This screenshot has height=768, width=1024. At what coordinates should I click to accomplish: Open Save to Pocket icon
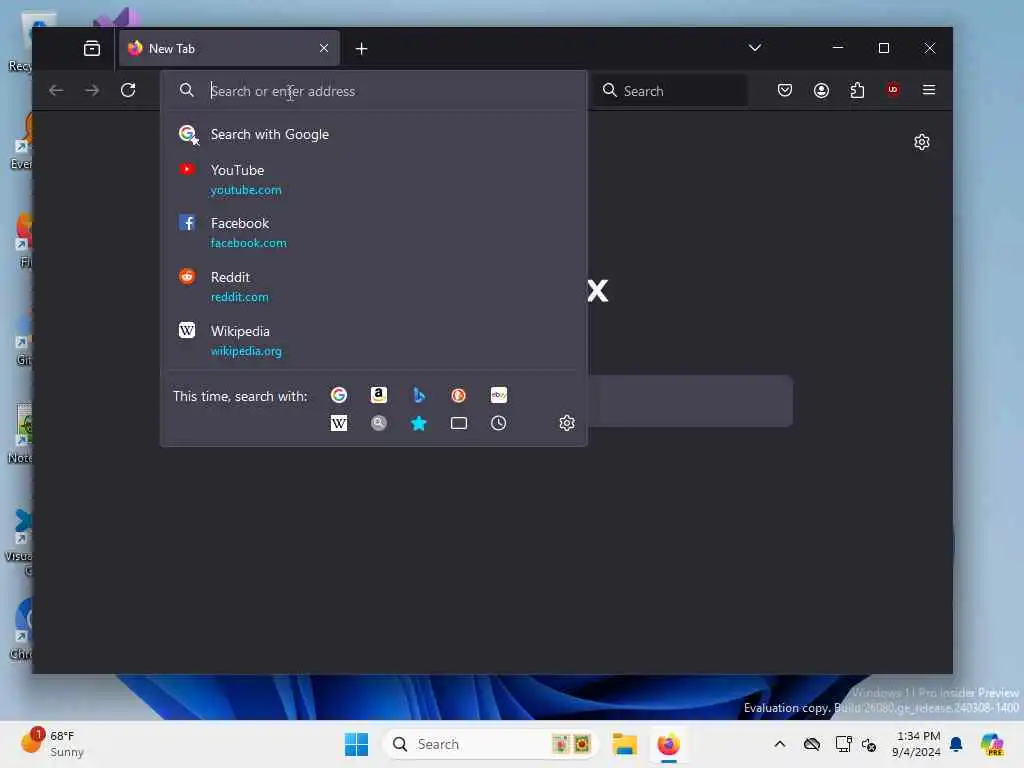coord(785,90)
